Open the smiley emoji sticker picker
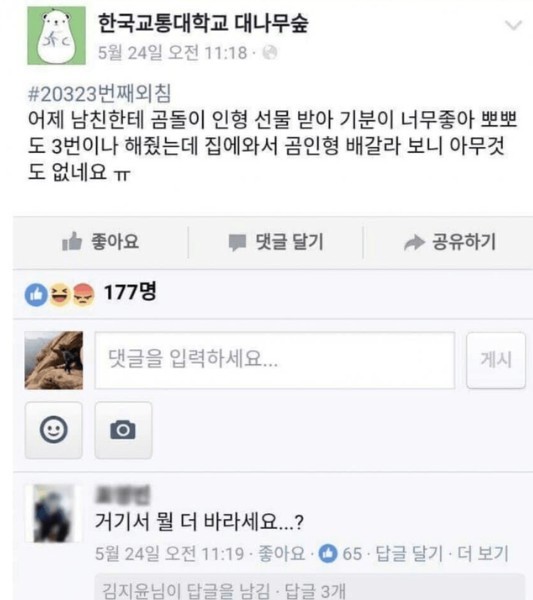This screenshot has height=600, width=533. [x=54, y=430]
